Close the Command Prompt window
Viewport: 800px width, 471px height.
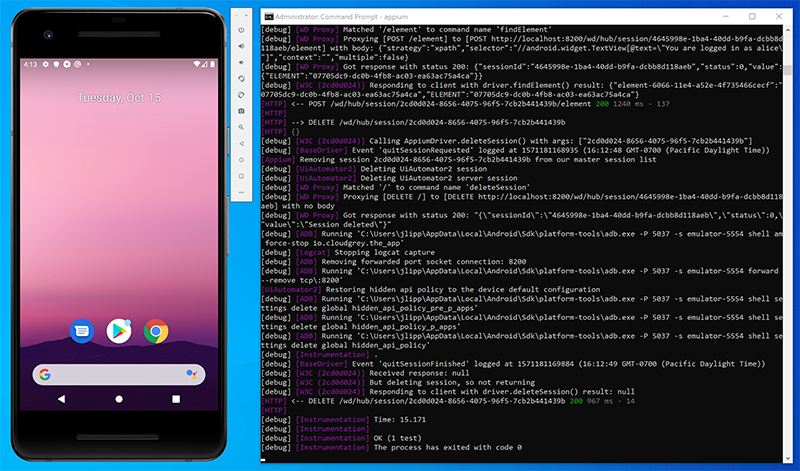point(779,16)
